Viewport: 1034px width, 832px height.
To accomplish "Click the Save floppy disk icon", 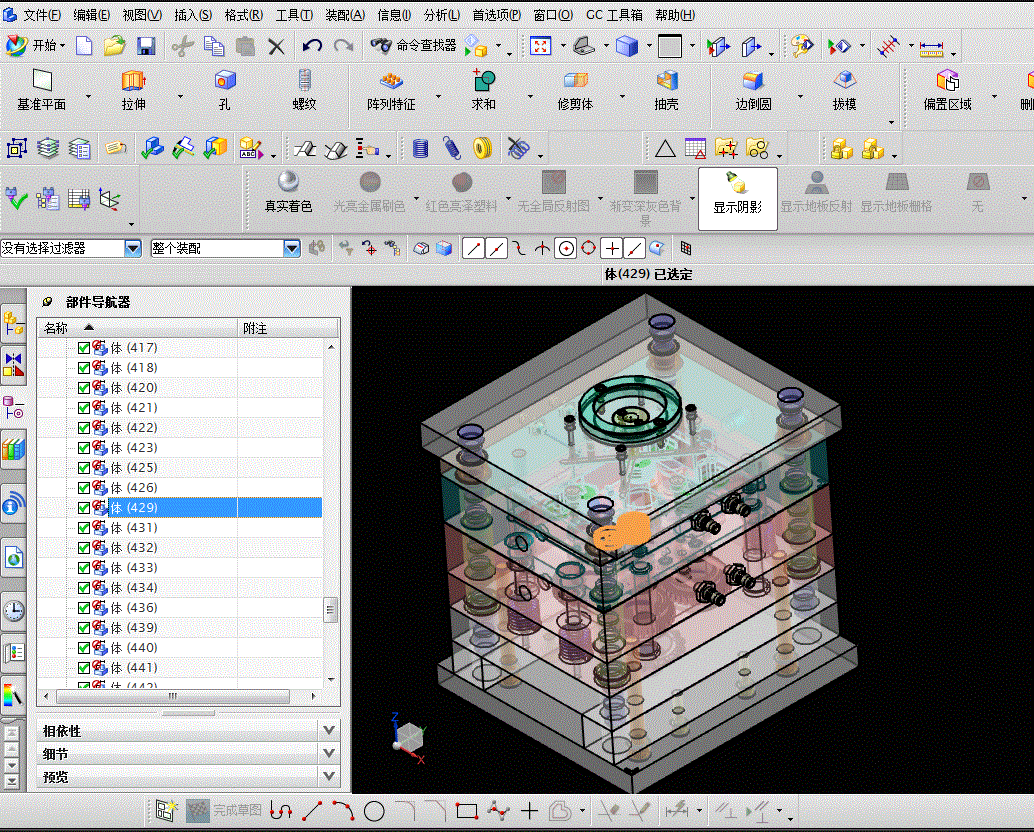I will [146, 46].
